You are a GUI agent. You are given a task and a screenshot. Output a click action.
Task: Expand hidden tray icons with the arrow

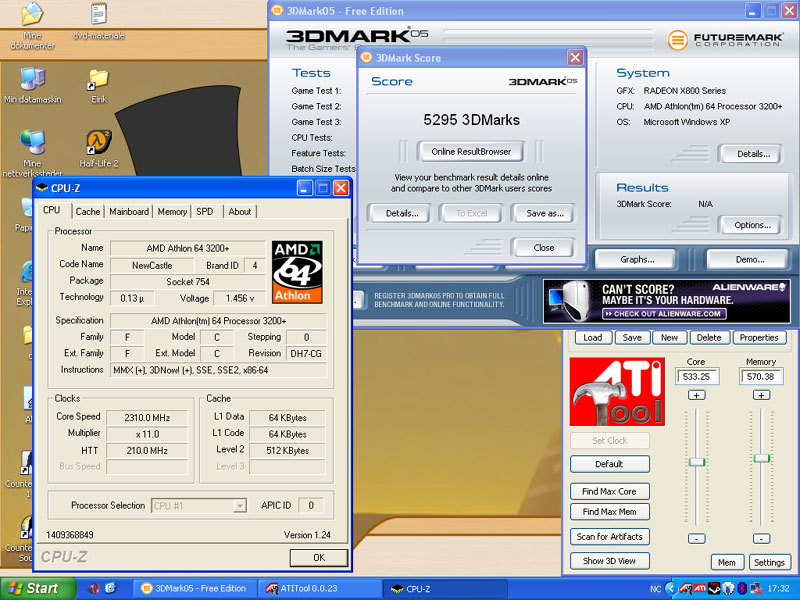point(671,589)
